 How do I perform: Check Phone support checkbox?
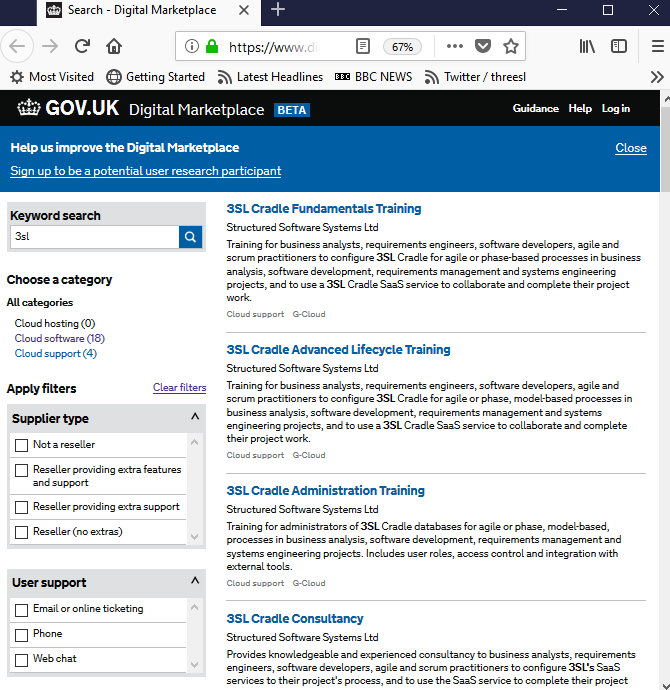click(x=22, y=635)
